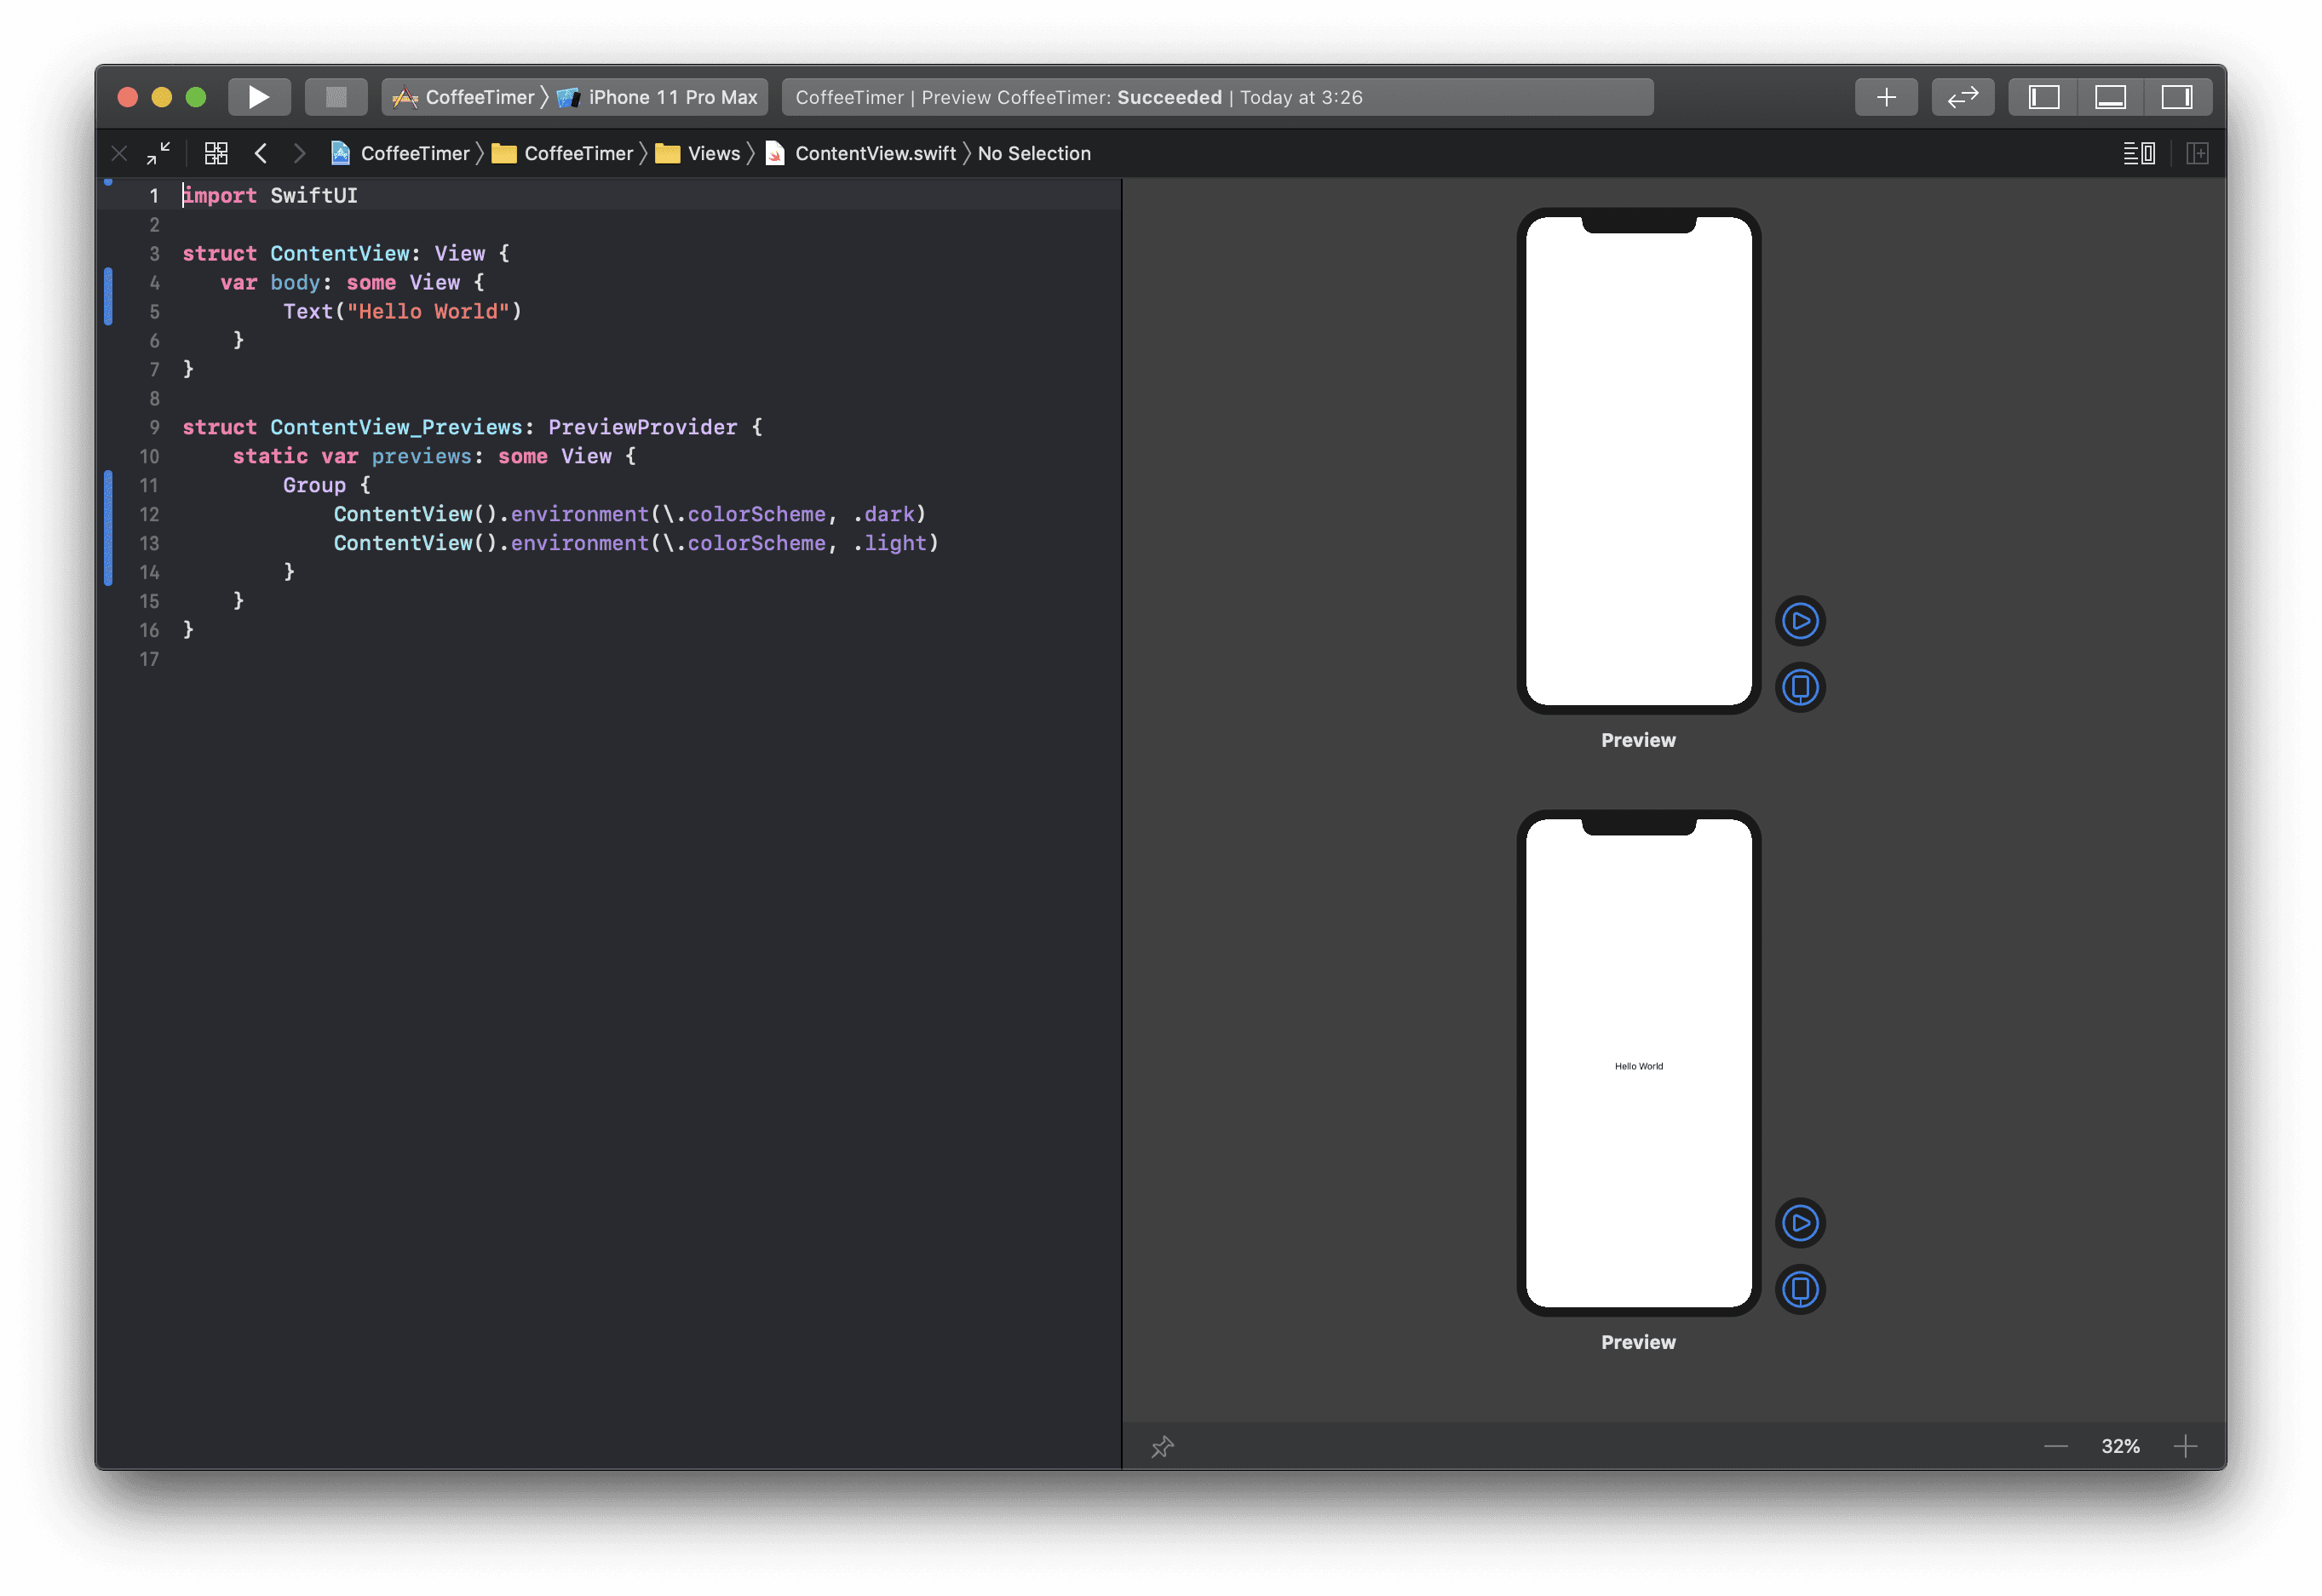Click Preview on Device for bottom preview
Screen dimensions: 2322x1596
coord(1800,1289)
